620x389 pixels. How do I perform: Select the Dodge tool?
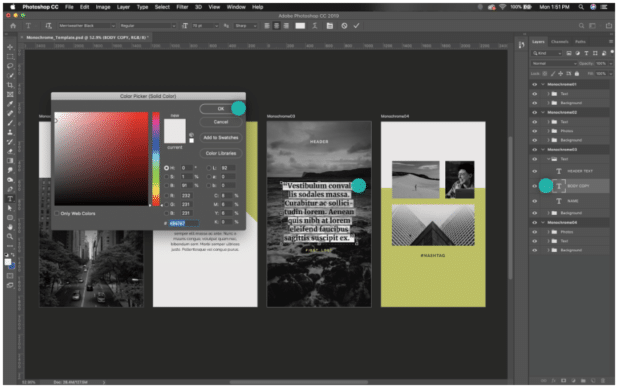pos(10,180)
